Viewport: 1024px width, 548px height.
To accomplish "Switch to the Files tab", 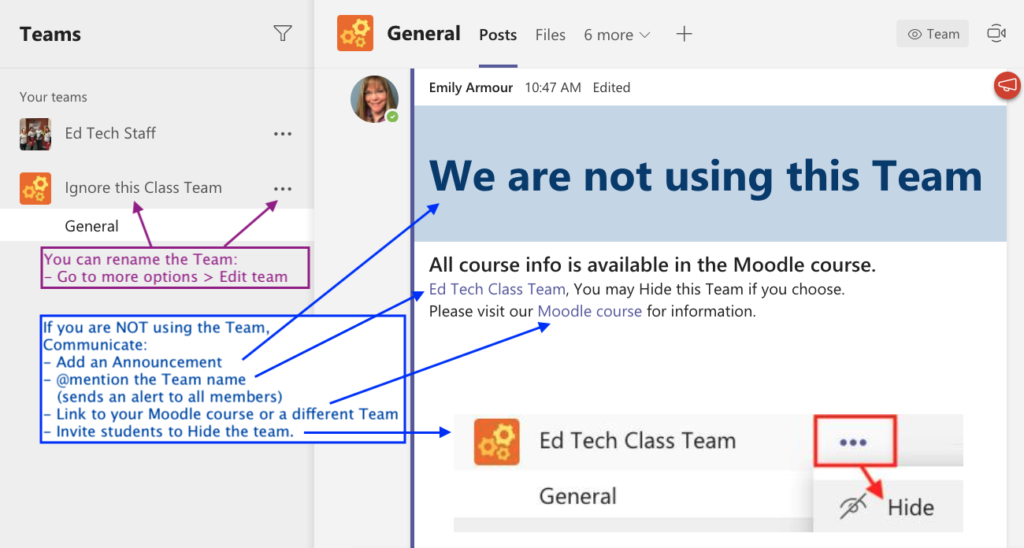I will [550, 35].
